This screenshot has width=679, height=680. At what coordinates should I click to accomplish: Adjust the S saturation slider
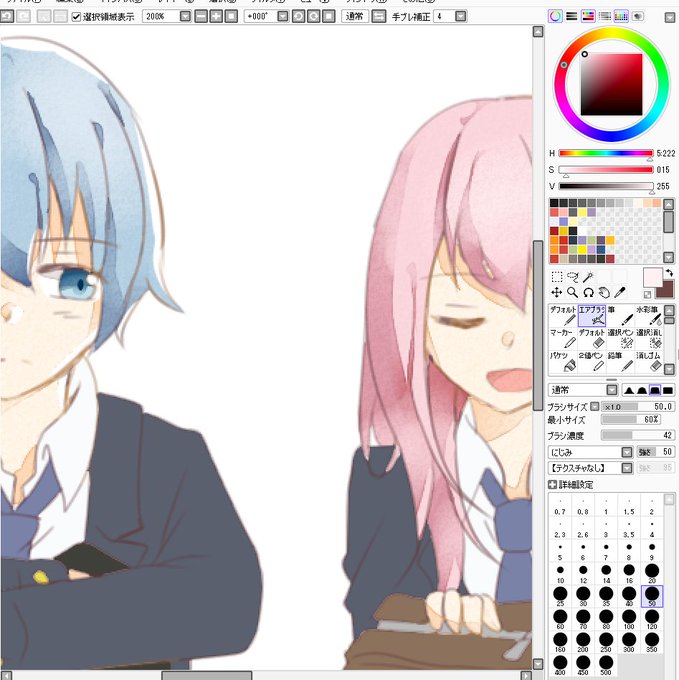[606, 170]
